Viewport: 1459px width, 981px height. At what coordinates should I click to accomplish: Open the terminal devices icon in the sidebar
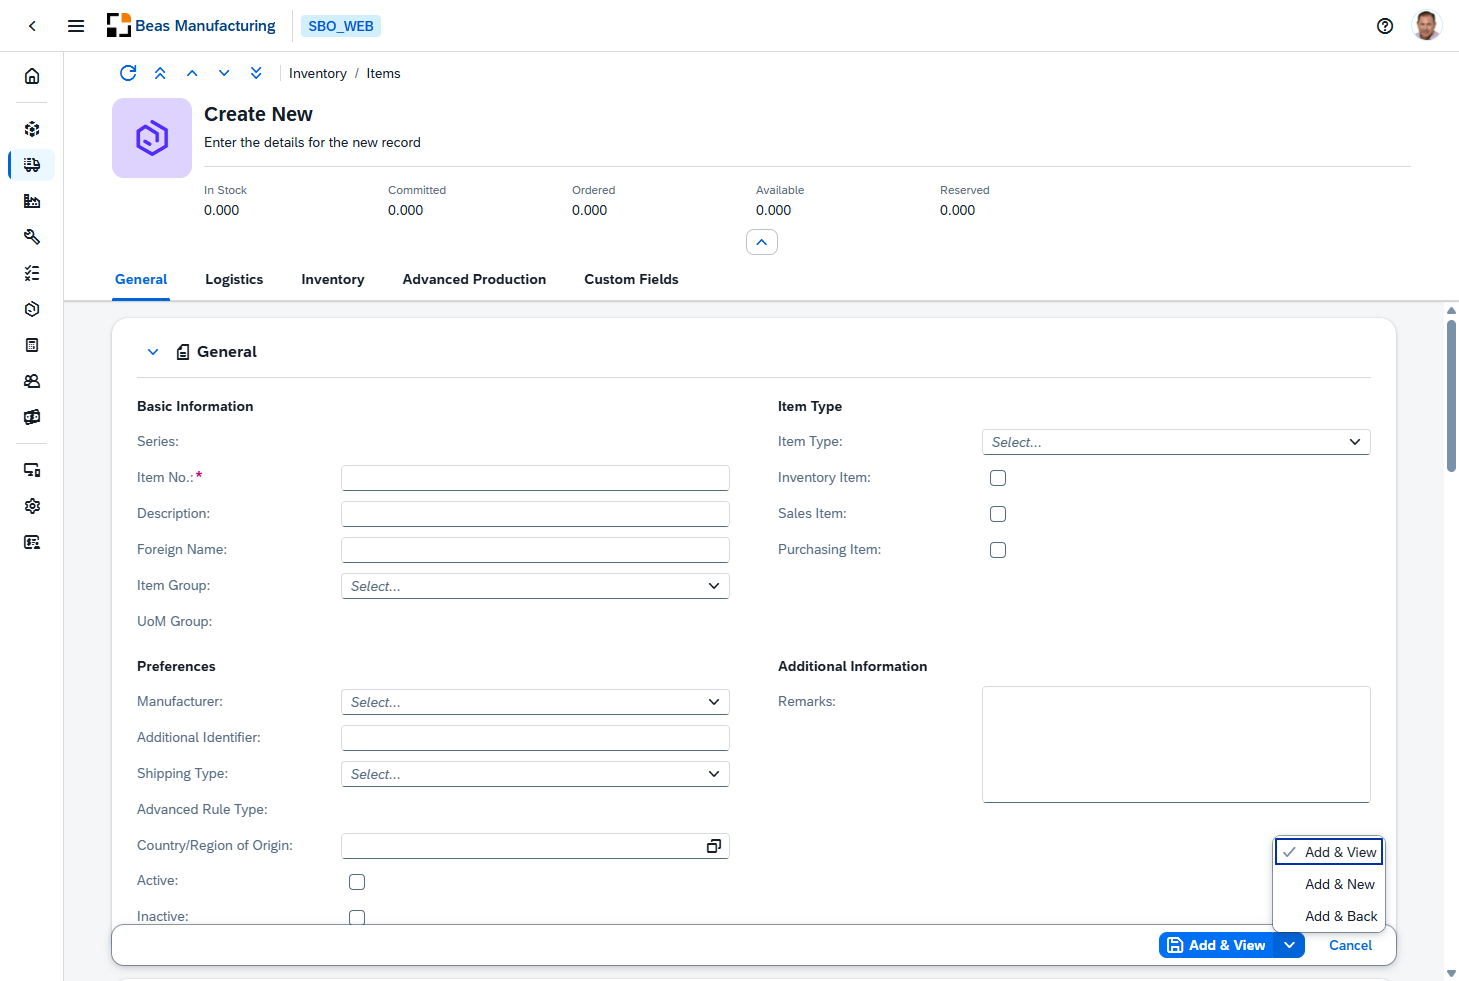32,470
